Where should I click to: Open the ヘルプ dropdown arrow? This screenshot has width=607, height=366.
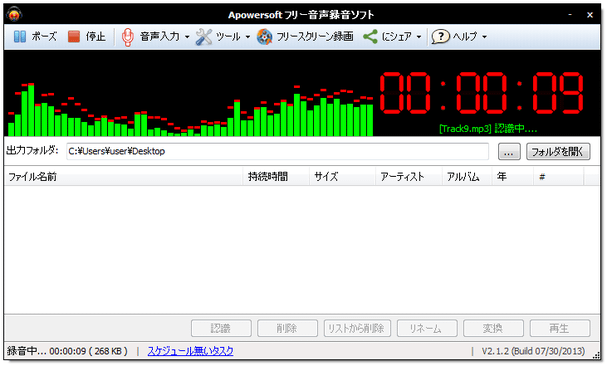pyautogui.click(x=484, y=37)
